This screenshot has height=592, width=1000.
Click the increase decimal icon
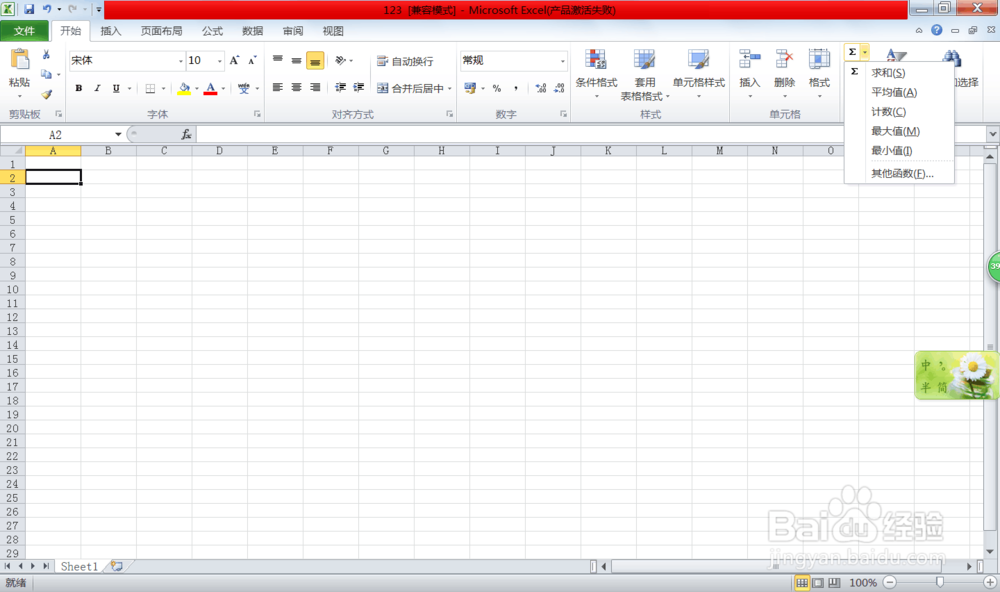(541, 88)
